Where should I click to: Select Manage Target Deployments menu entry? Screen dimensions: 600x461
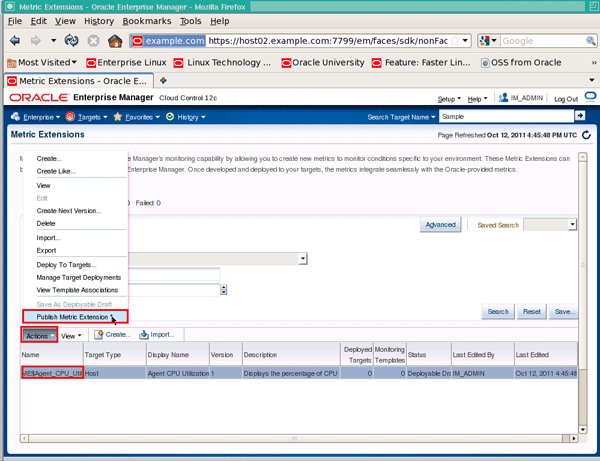(78, 277)
